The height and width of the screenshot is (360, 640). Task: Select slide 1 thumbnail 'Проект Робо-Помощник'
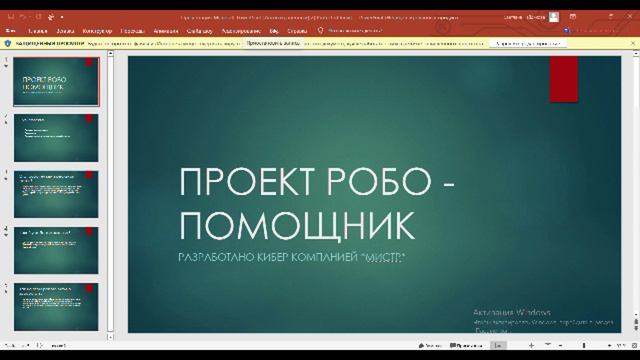coord(56,82)
